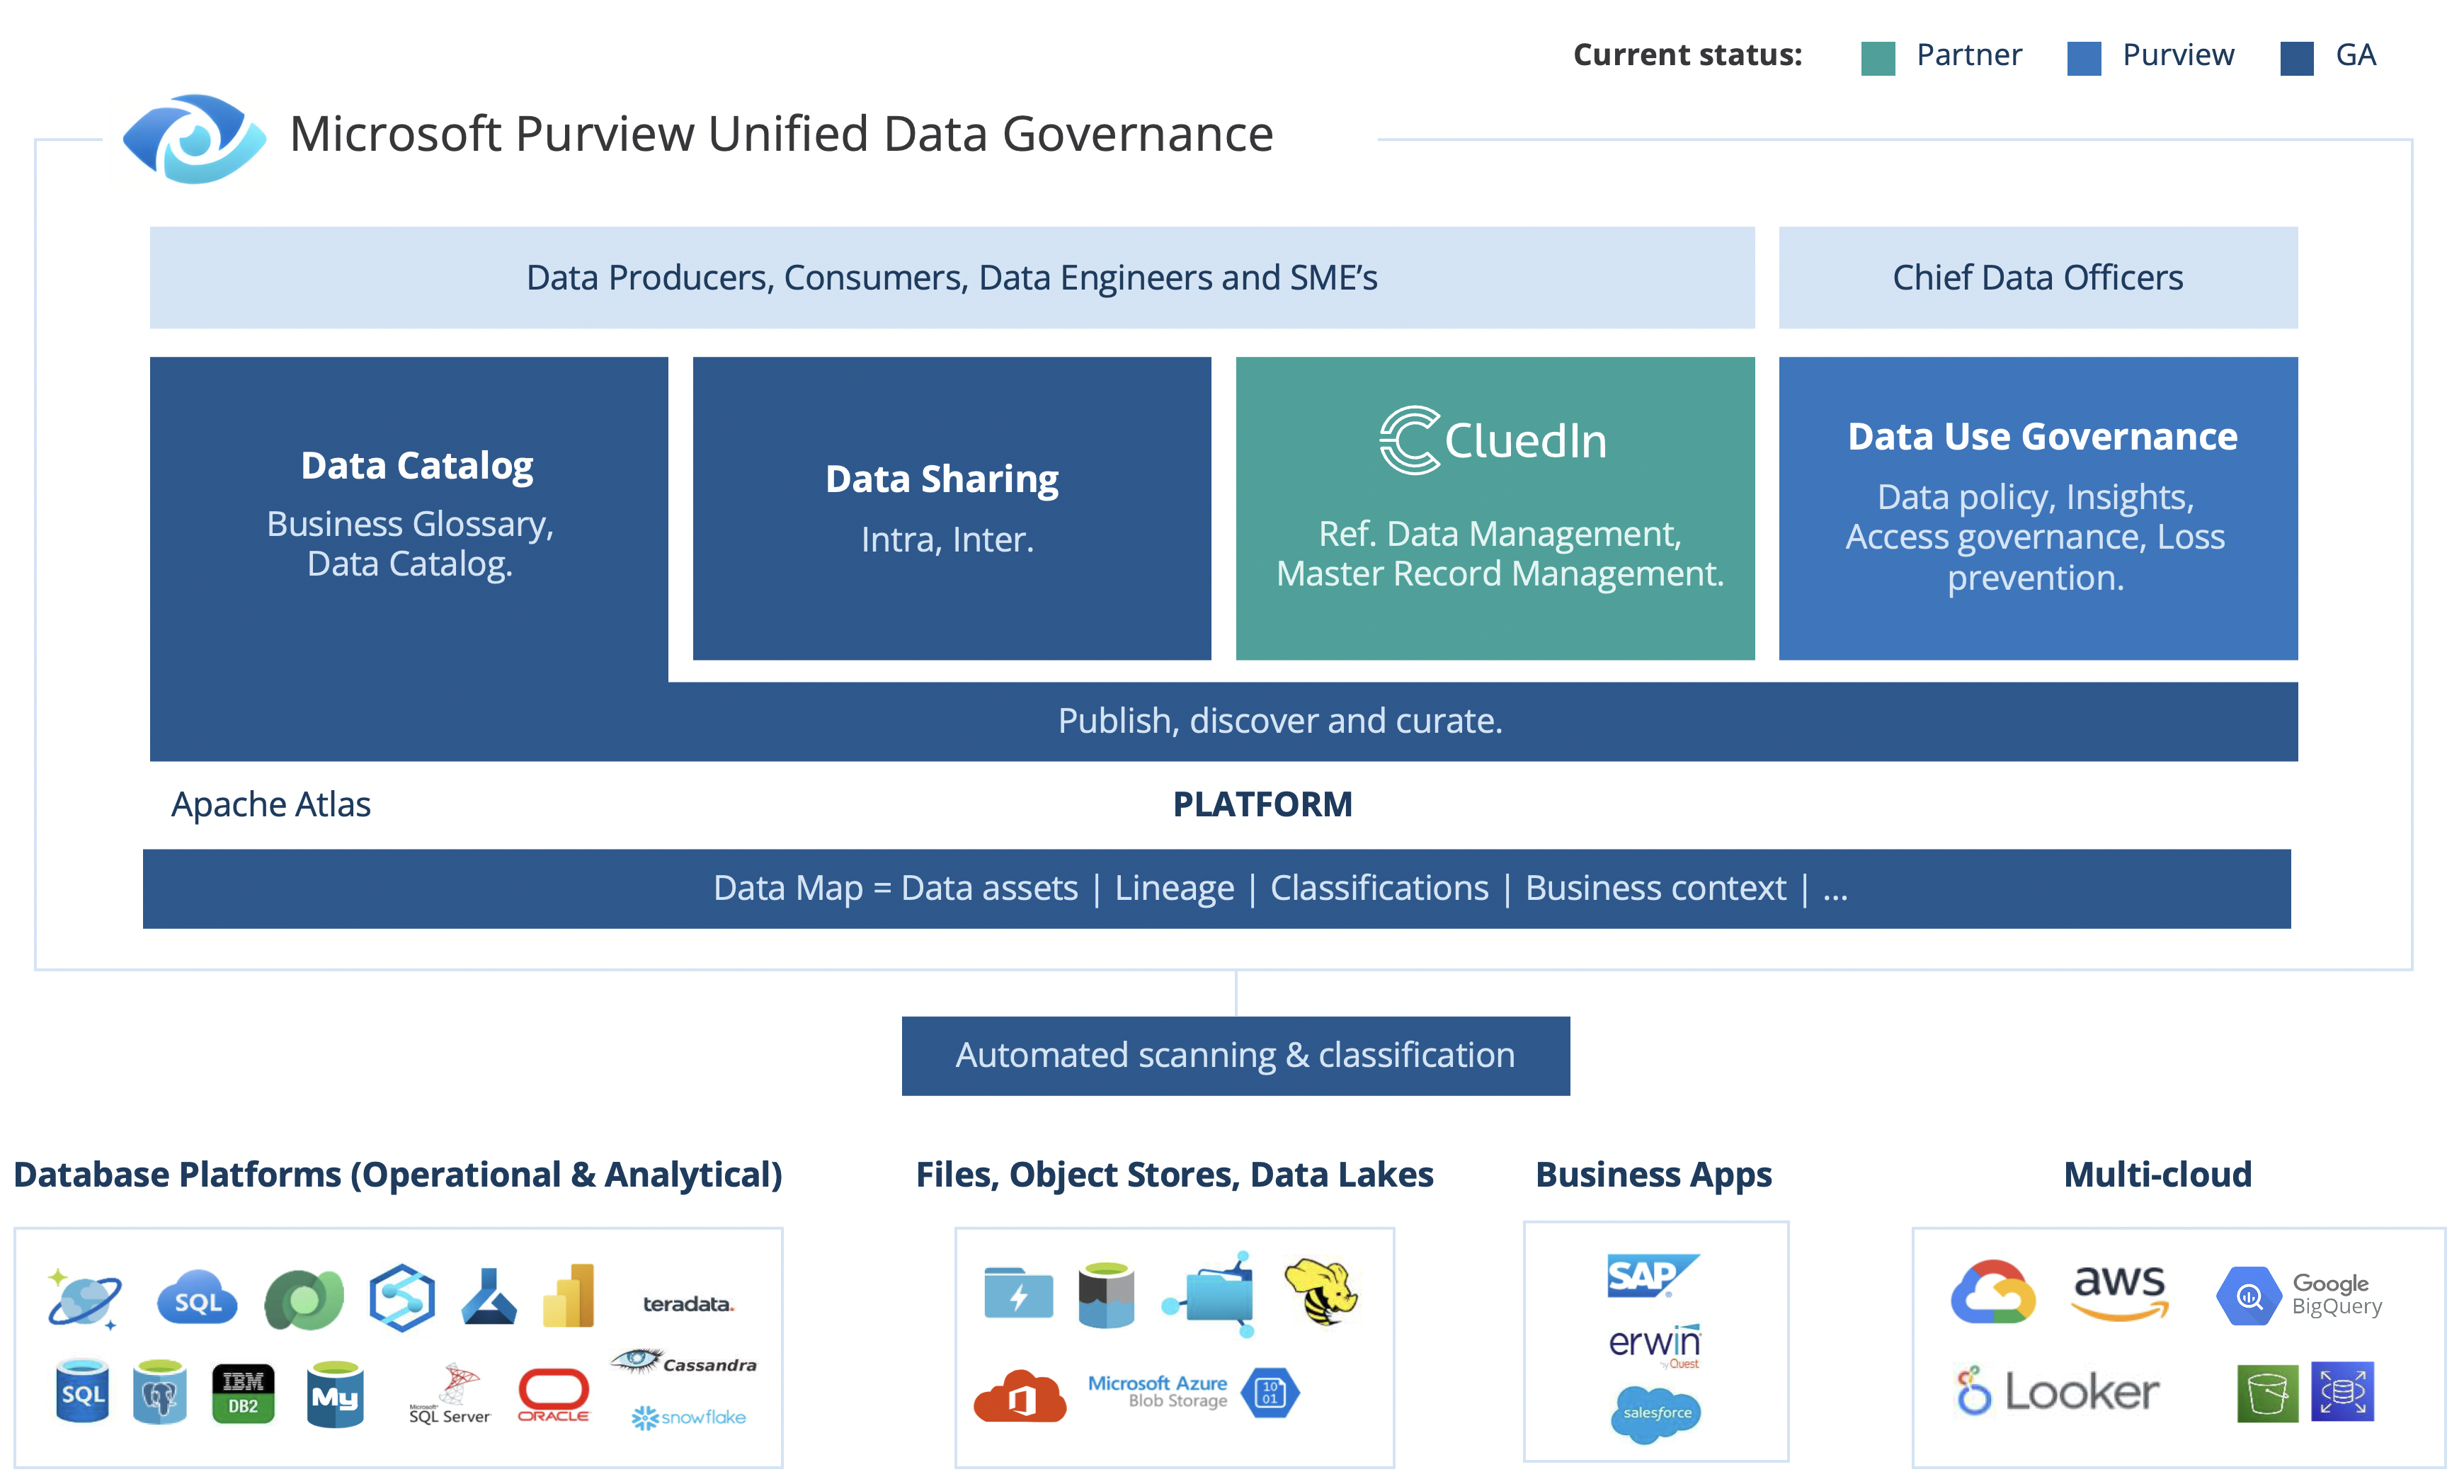Viewport: 2464px width, 1484px height.
Task: Click the "GA" legend text
Action: coord(2356,55)
